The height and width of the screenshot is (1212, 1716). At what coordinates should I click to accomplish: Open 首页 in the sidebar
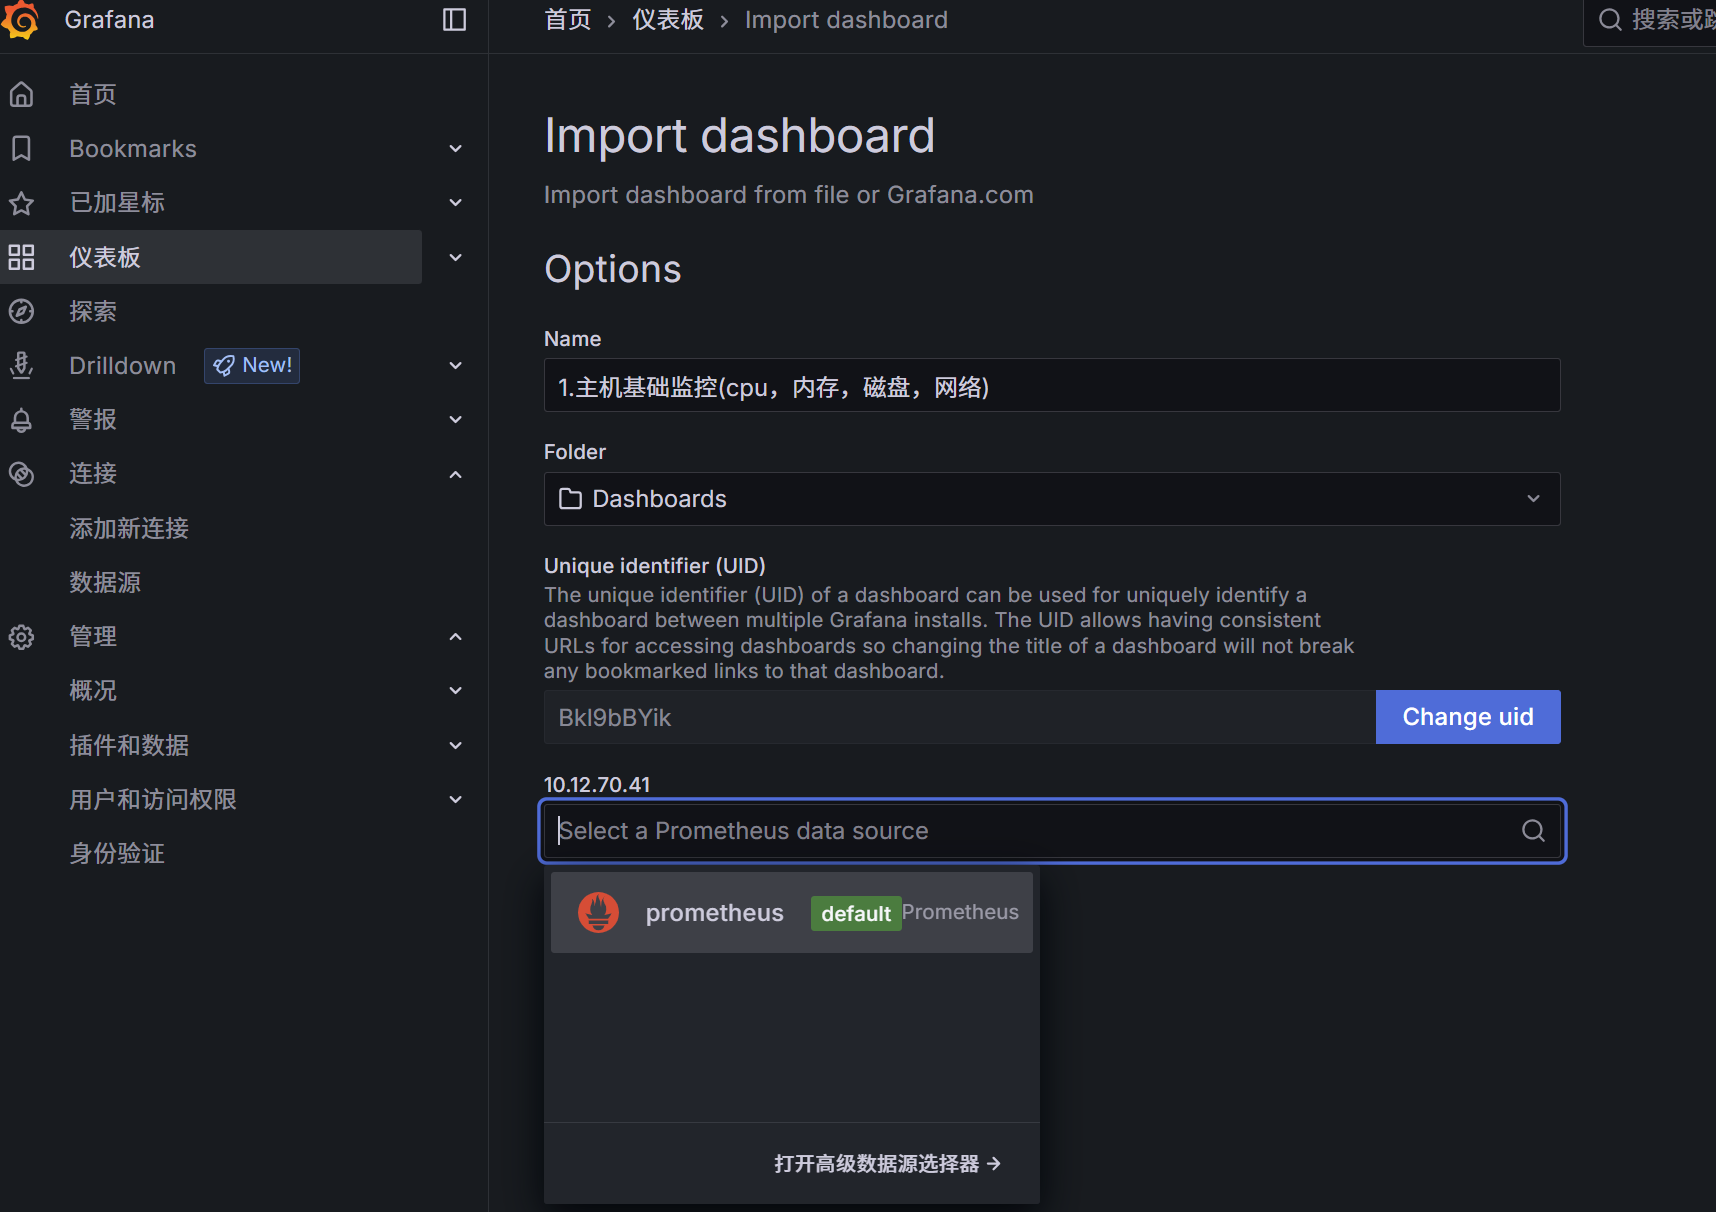(93, 94)
